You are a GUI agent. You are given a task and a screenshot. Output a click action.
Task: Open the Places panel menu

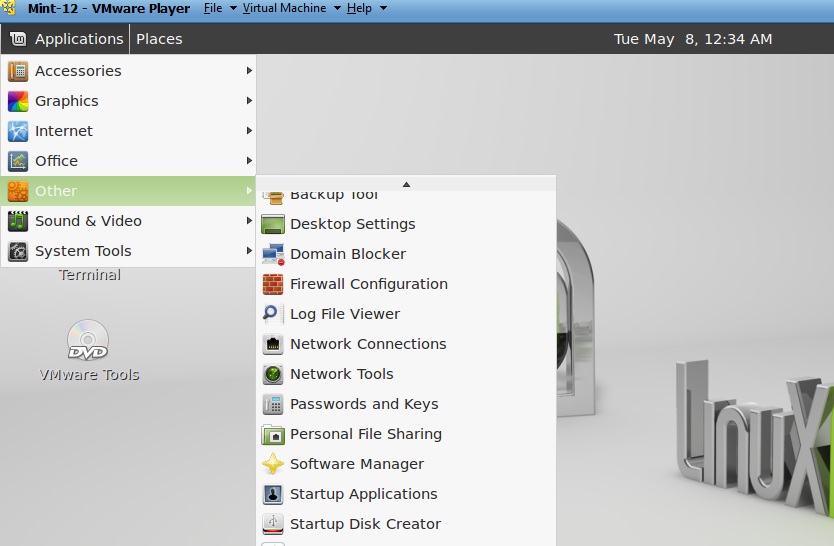pyautogui.click(x=159, y=39)
